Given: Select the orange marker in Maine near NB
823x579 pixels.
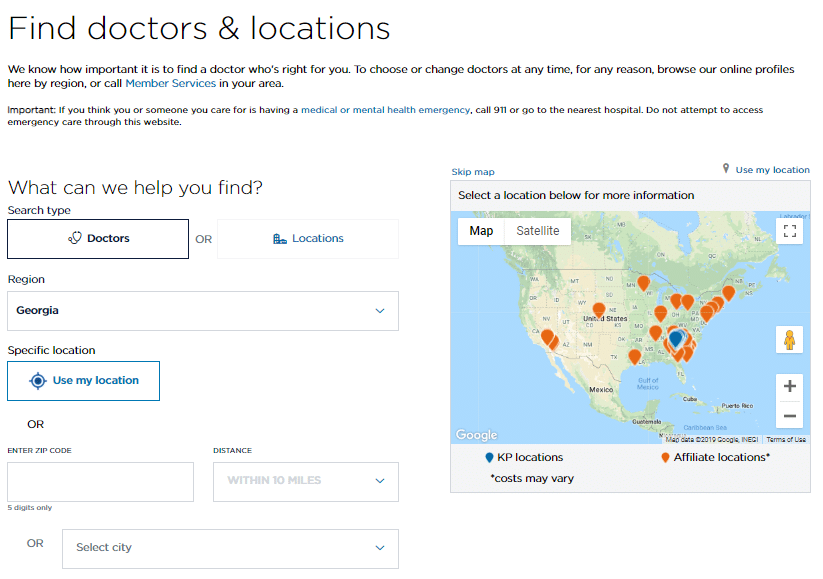Looking at the screenshot, I should pos(729,293).
